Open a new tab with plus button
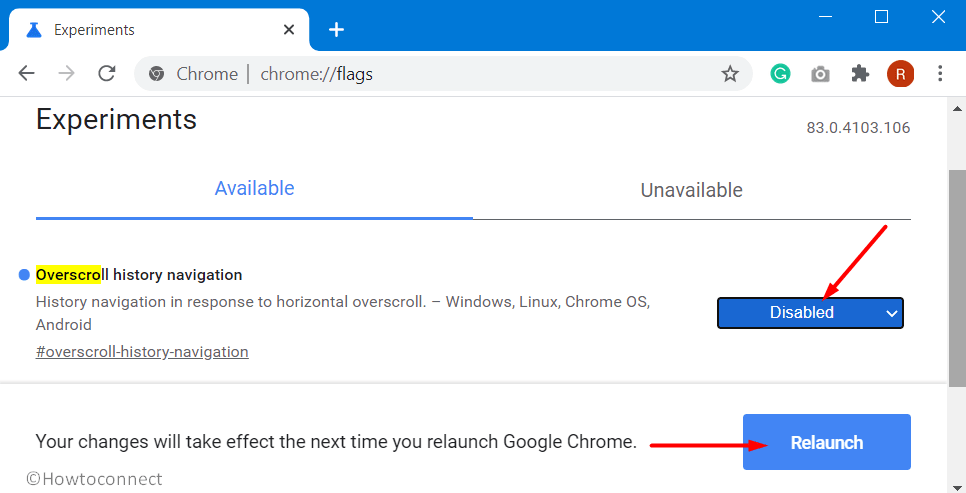This screenshot has width=966, height=493. (x=336, y=30)
